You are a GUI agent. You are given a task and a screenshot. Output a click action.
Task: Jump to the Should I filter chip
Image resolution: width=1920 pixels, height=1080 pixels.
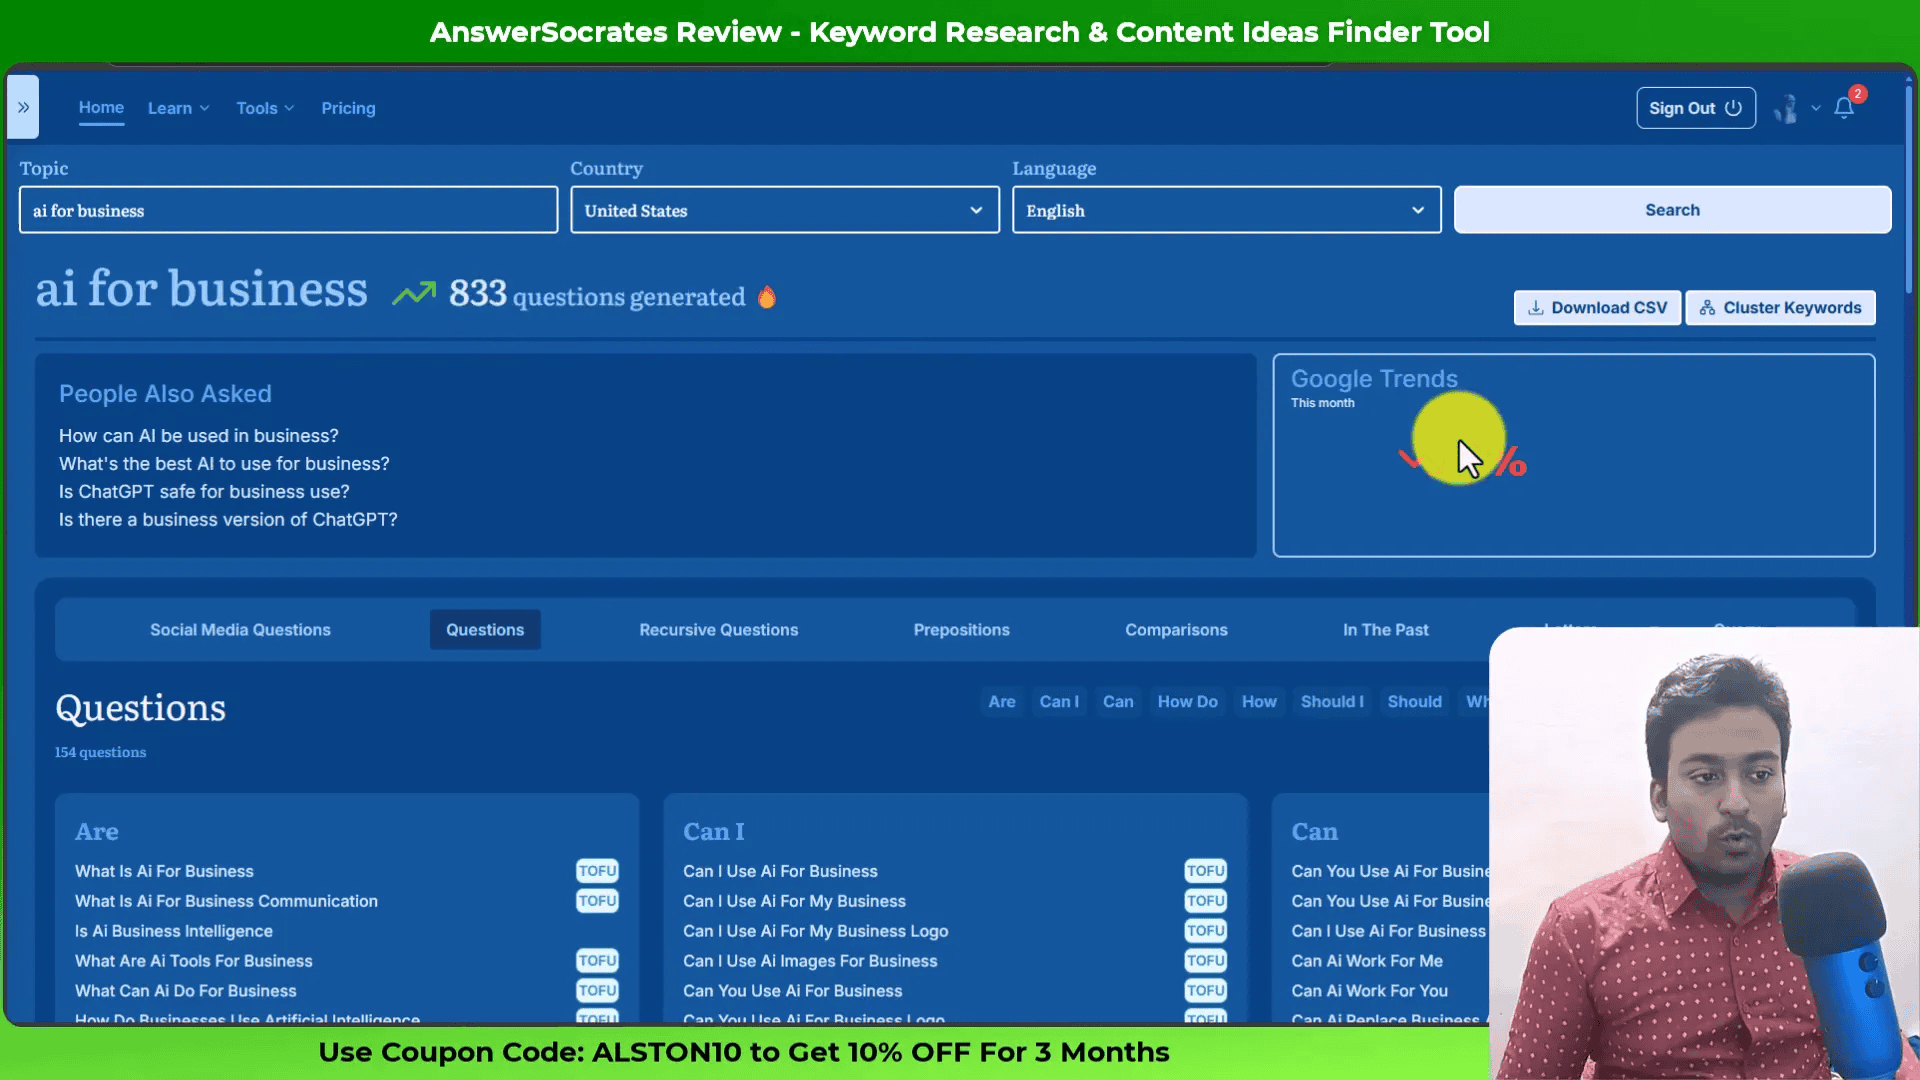click(x=1332, y=702)
